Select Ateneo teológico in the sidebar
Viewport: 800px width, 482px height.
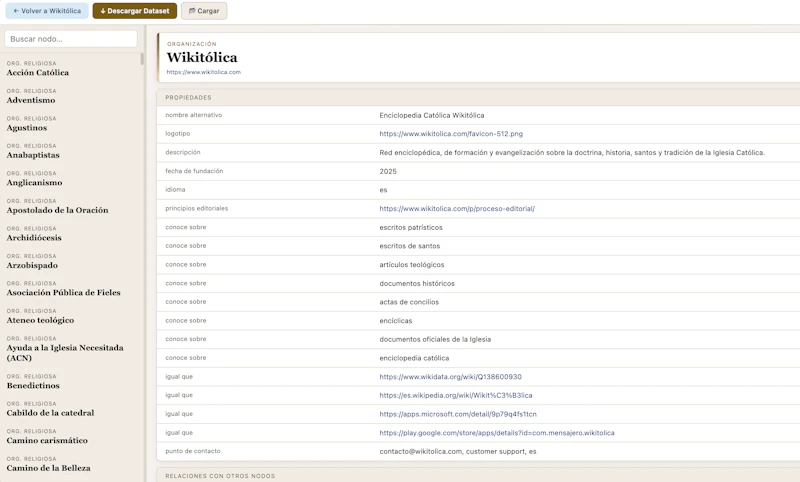coord(40,320)
